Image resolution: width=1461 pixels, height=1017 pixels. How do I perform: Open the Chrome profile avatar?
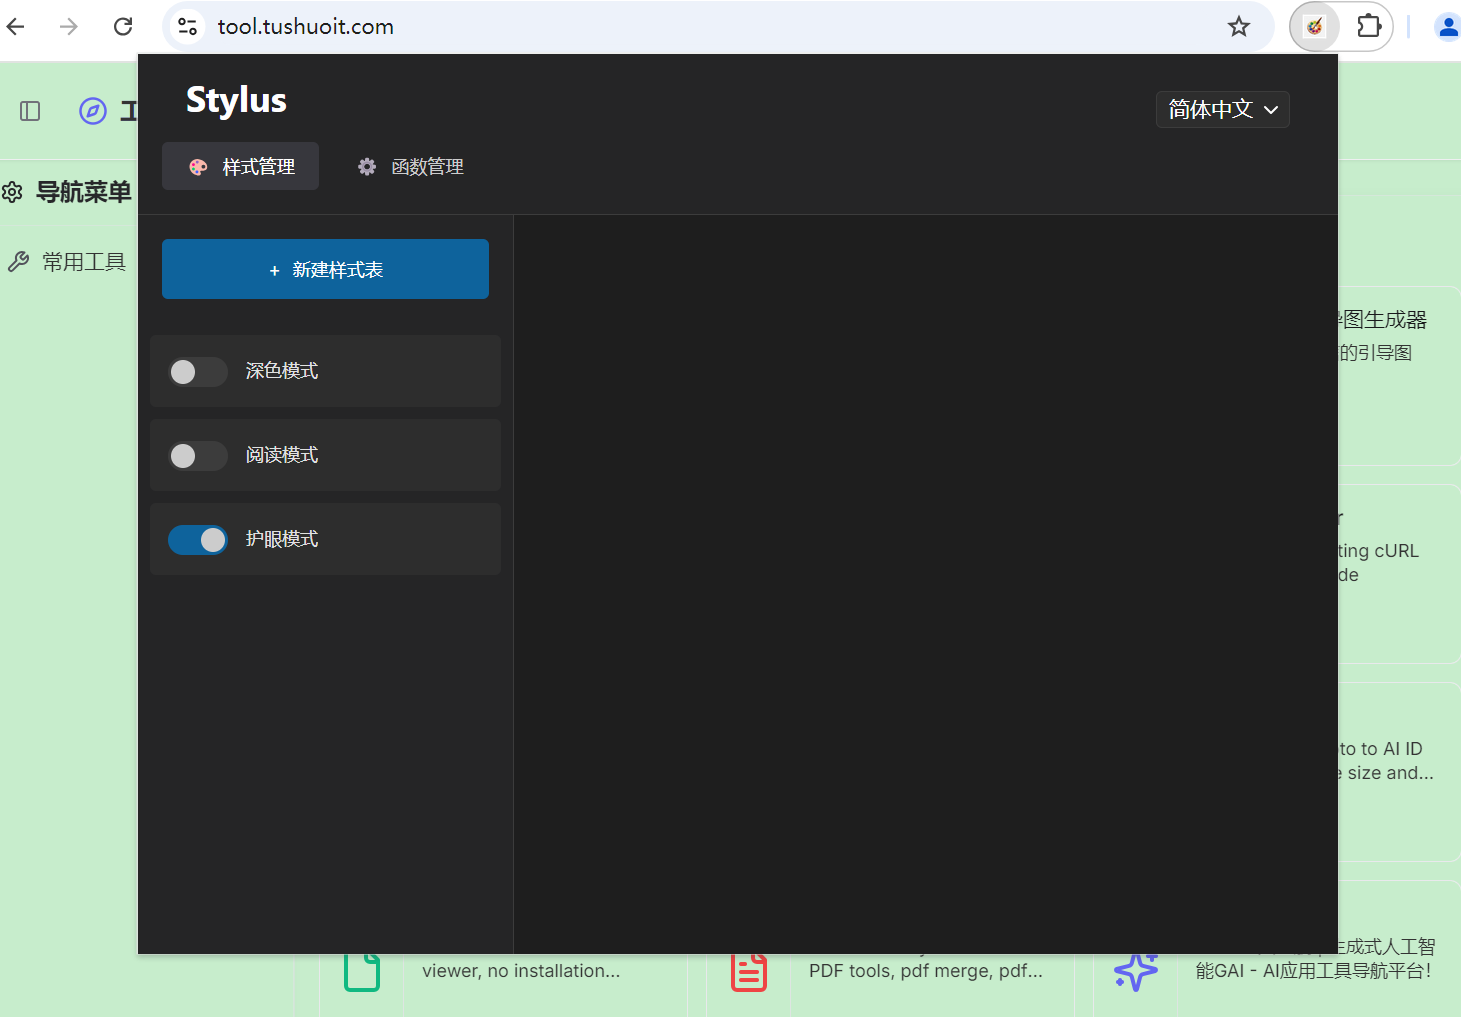pyautogui.click(x=1448, y=26)
